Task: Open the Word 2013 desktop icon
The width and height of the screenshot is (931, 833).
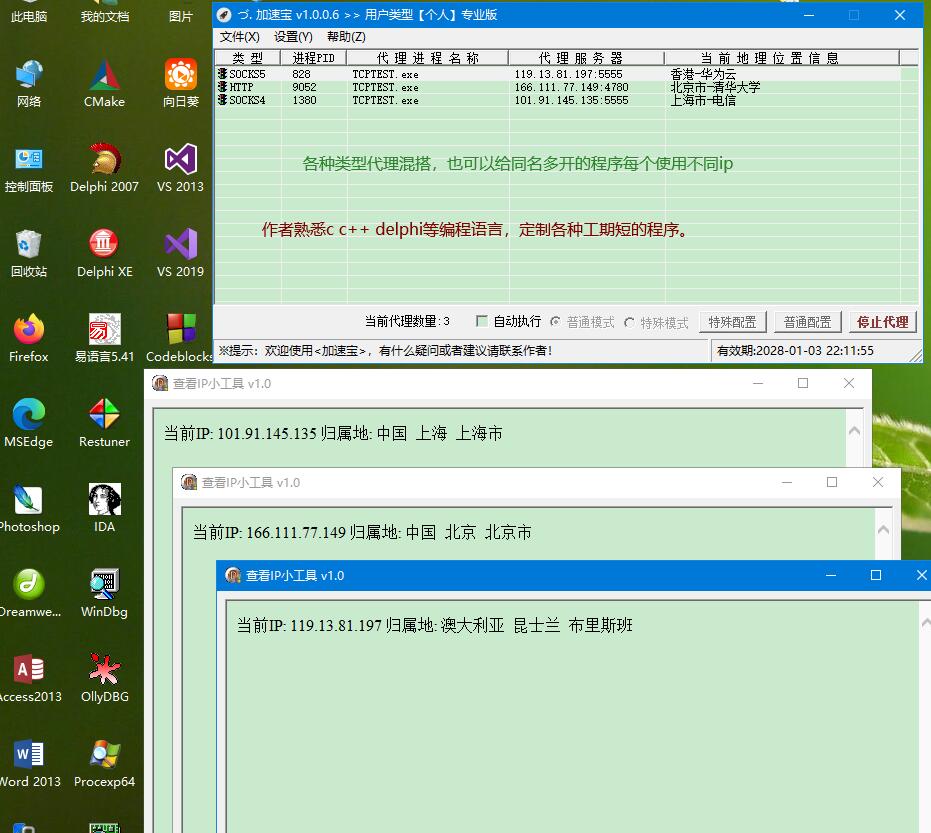Action: tap(28, 764)
